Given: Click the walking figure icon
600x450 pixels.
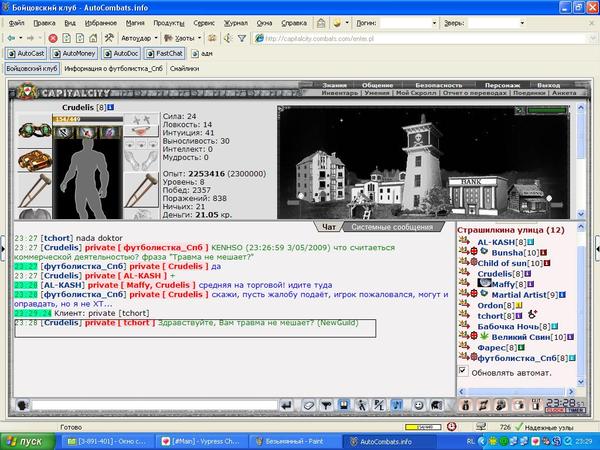Looking at the screenshot, I should tap(362, 405).
